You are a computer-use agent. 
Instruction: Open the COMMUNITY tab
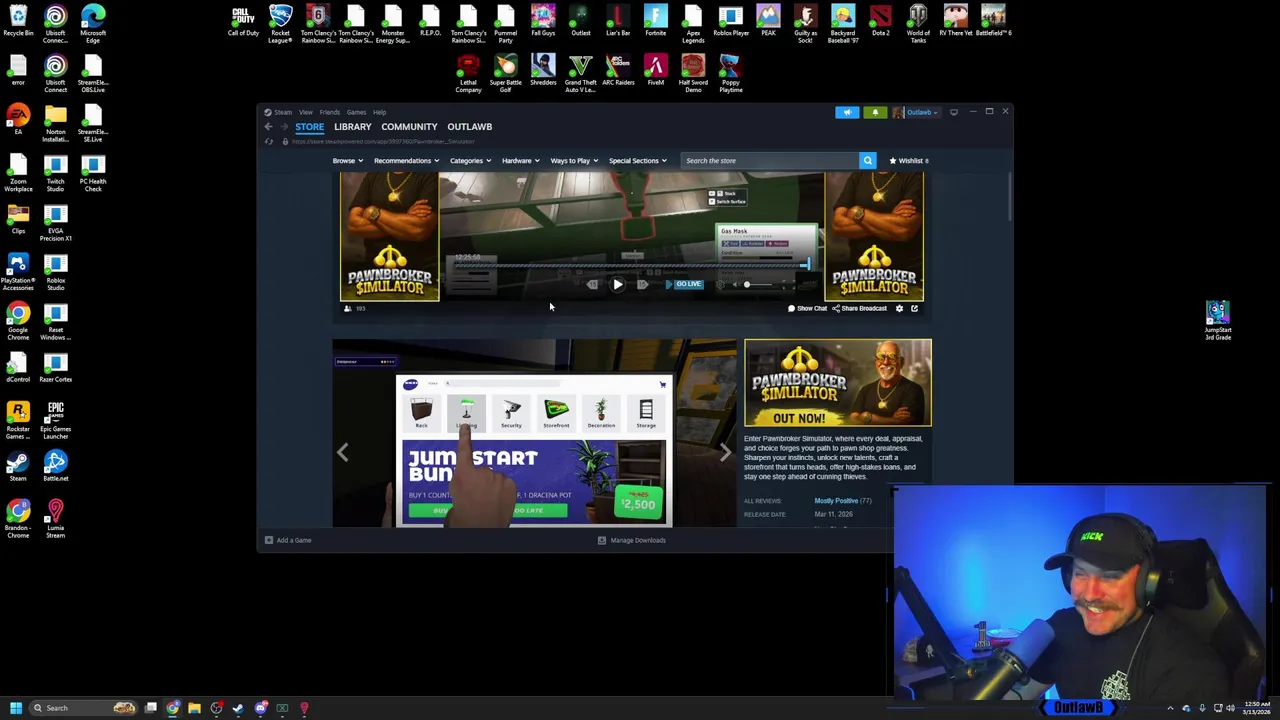tap(409, 127)
